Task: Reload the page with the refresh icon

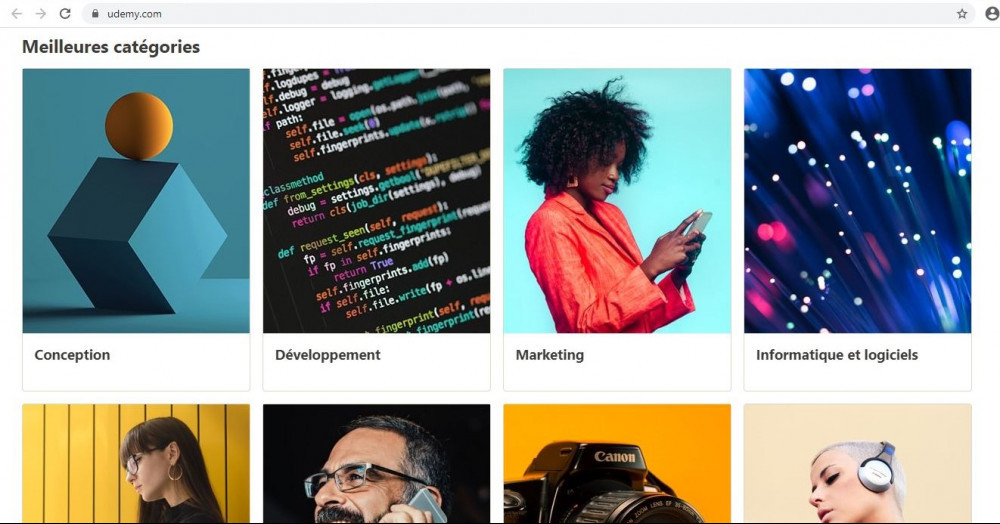Action: click(x=65, y=13)
